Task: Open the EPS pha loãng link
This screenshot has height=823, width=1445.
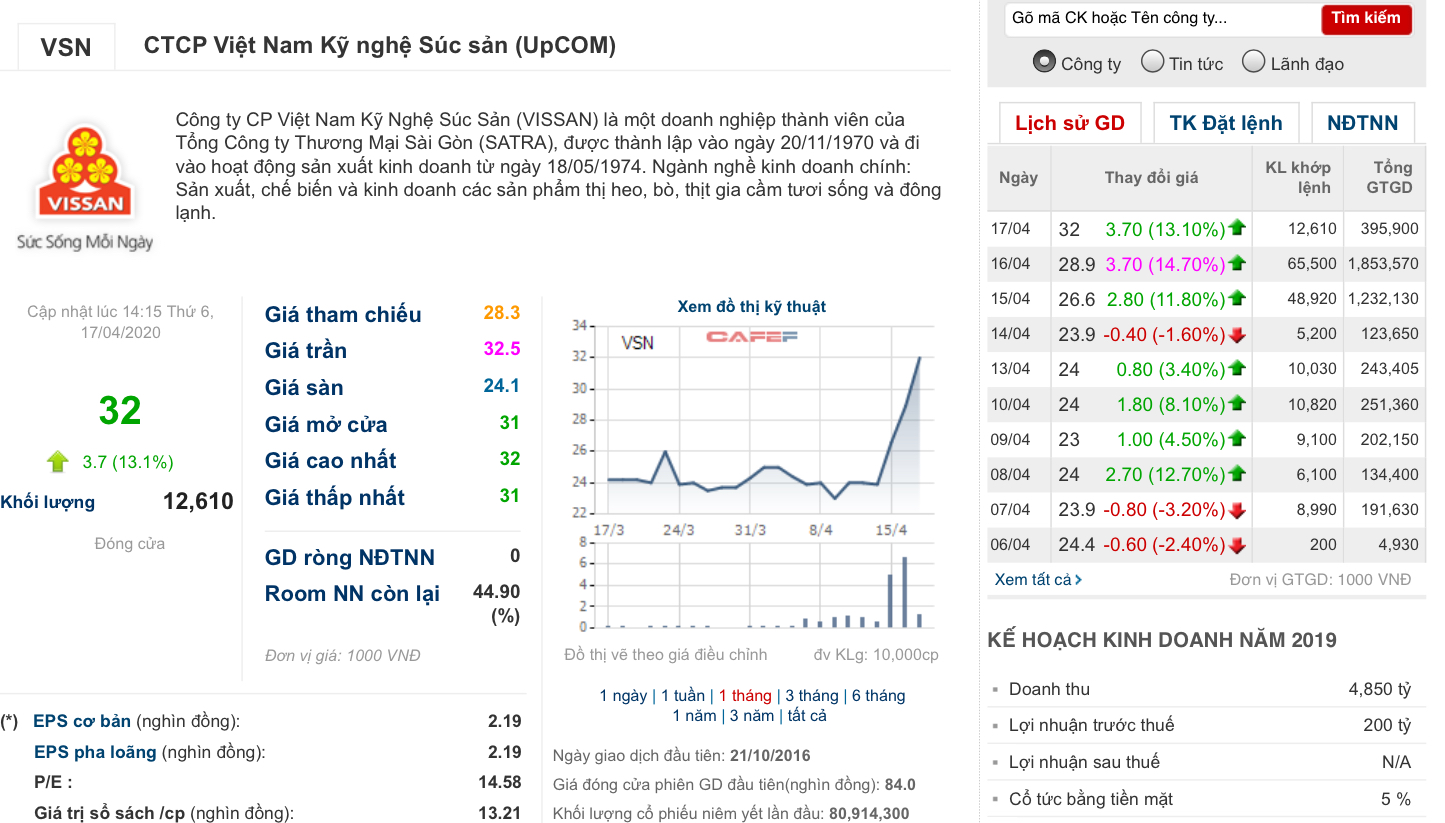Action: pos(95,752)
